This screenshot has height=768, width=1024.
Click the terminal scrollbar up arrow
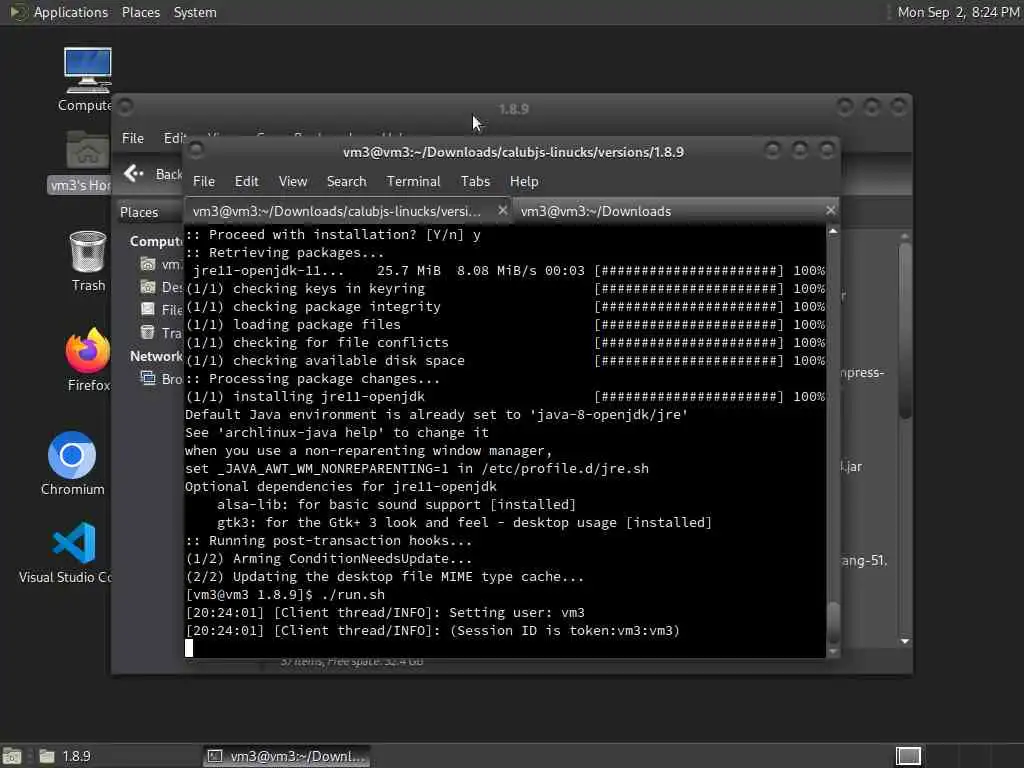point(833,231)
